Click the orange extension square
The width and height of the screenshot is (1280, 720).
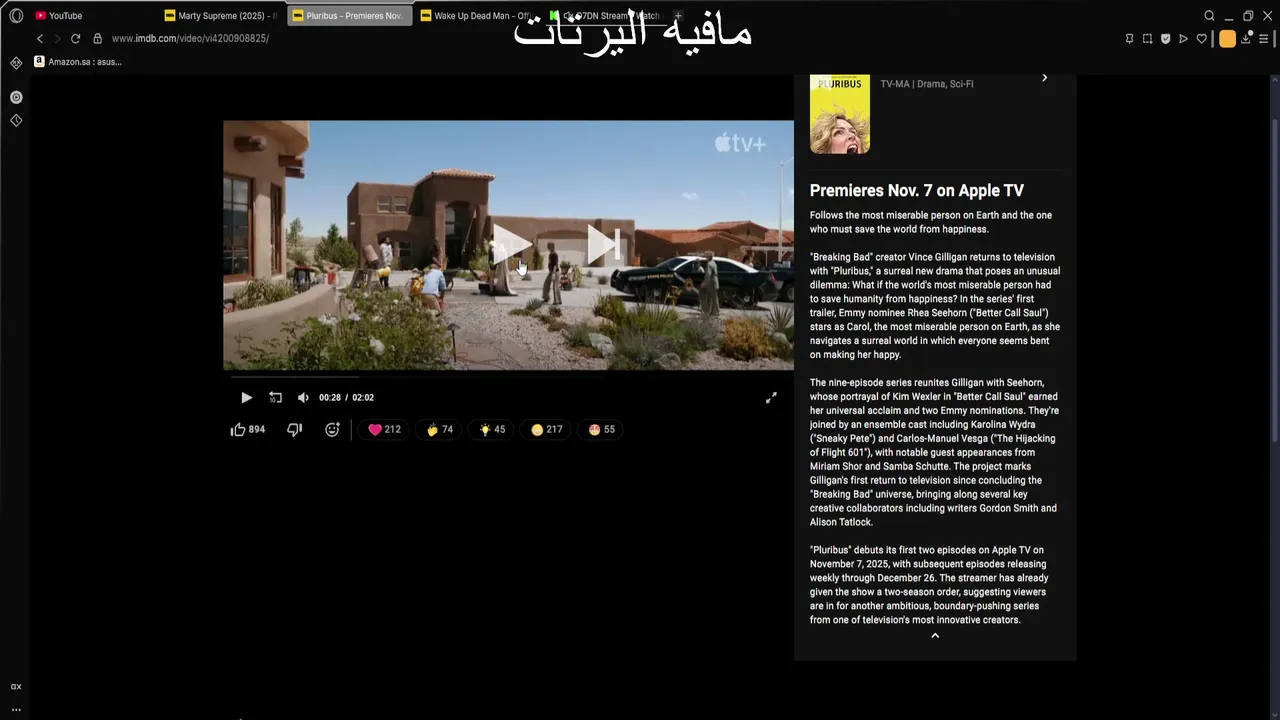pyautogui.click(x=1227, y=39)
